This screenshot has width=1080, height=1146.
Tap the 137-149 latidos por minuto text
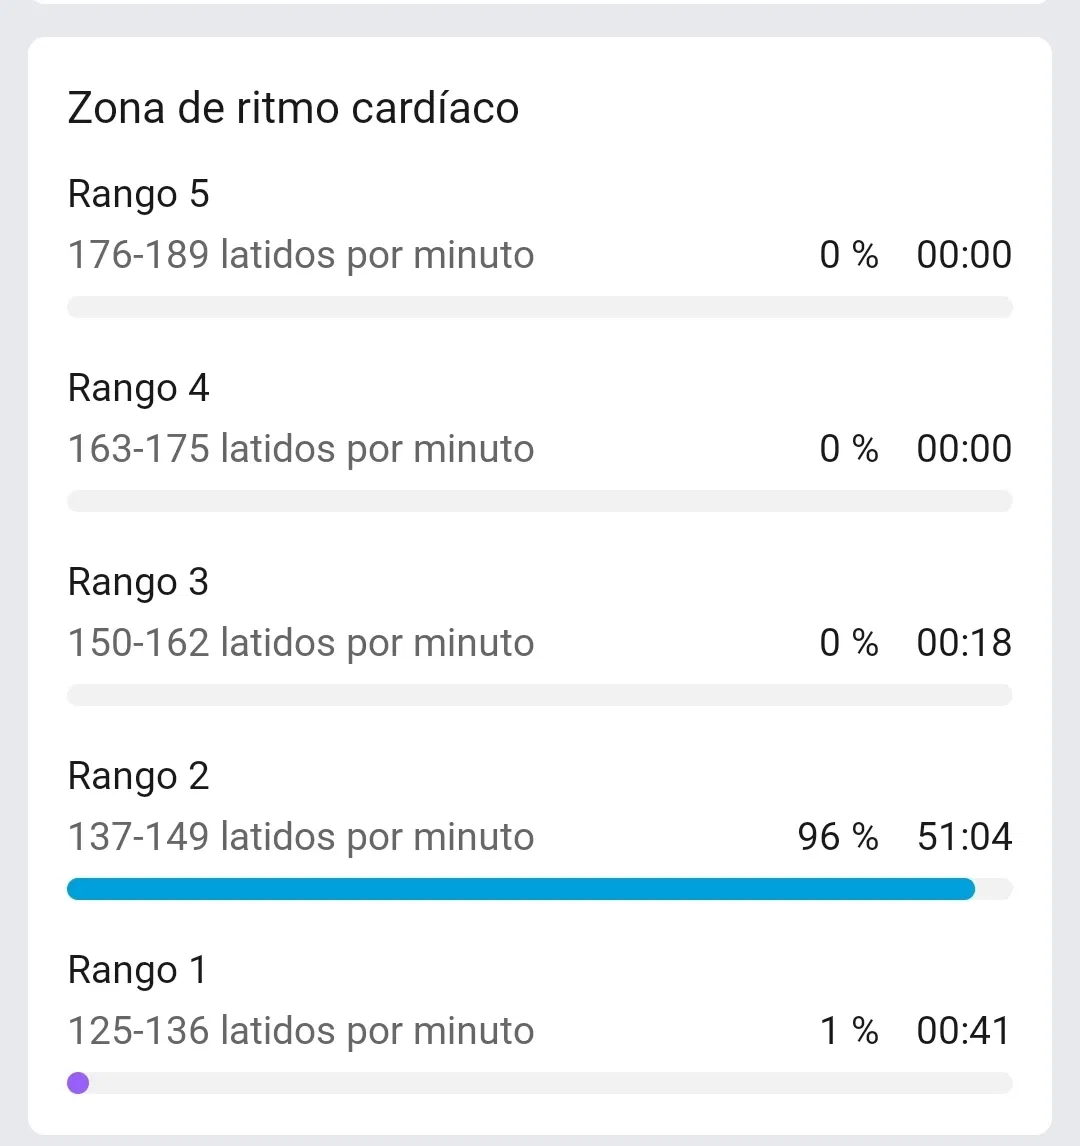(300, 837)
